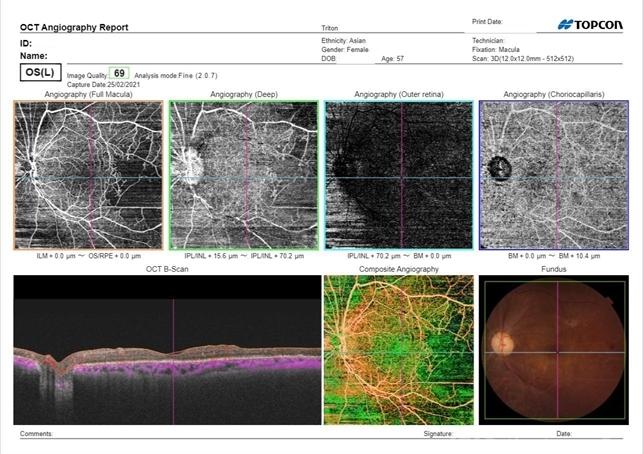This screenshot has width=643, height=454.
Task: Select the Composite Angiography image
Action: click(399, 350)
